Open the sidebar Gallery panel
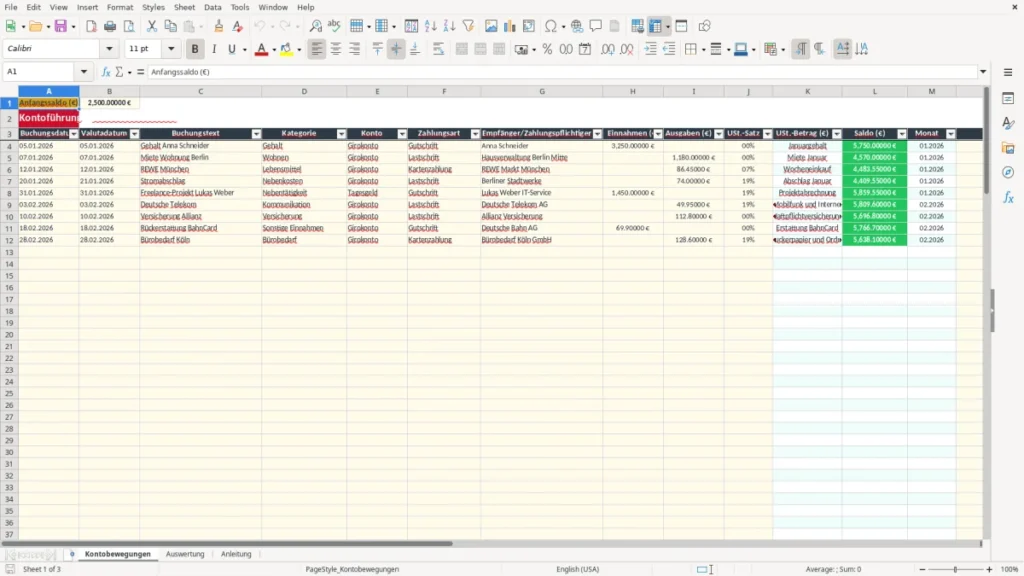1024x576 pixels. 1008,148
